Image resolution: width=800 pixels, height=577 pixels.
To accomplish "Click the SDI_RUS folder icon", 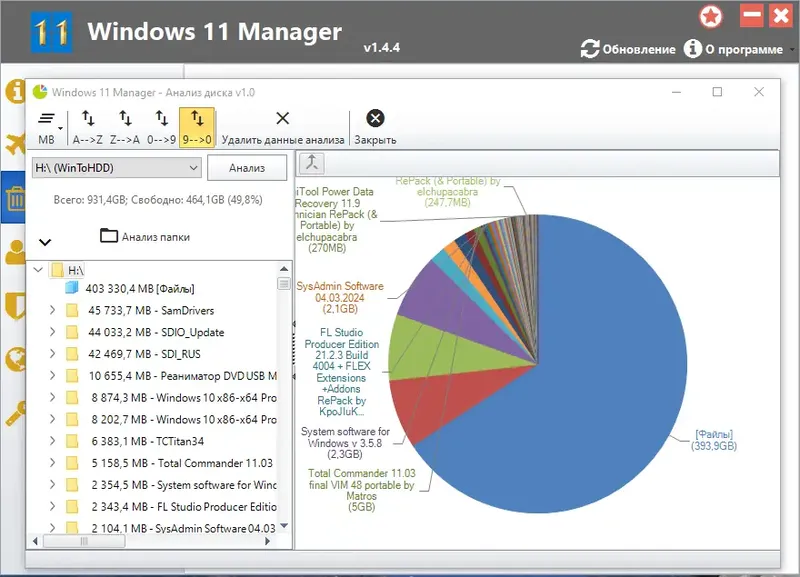I will click(72, 354).
